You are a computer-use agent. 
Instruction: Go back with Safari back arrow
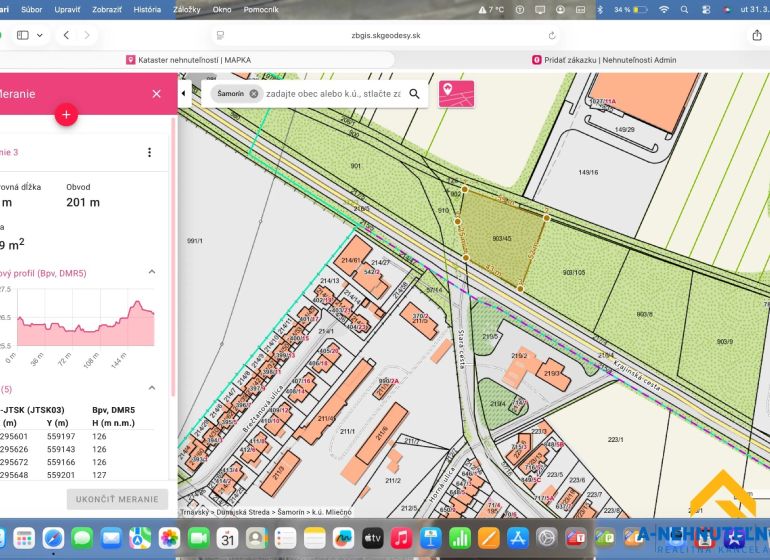click(x=66, y=35)
